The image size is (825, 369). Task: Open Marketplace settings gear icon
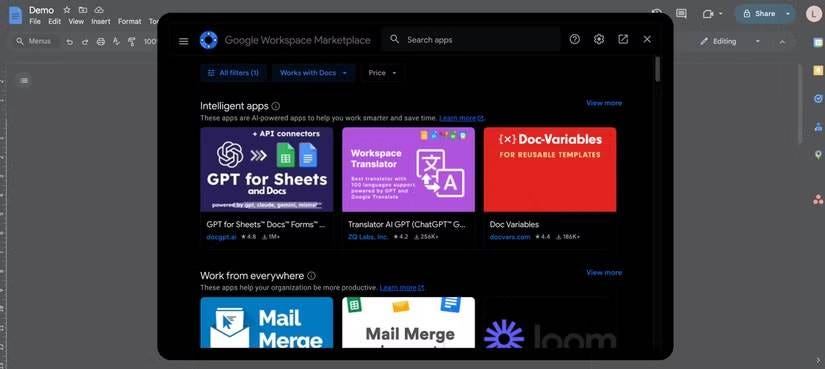pos(599,39)
